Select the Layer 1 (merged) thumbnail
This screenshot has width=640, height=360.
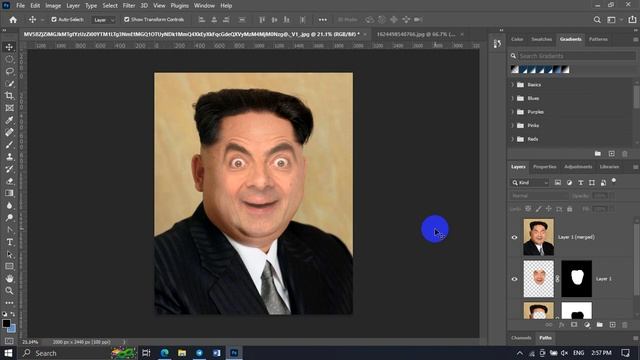click(x=538, y=237)
